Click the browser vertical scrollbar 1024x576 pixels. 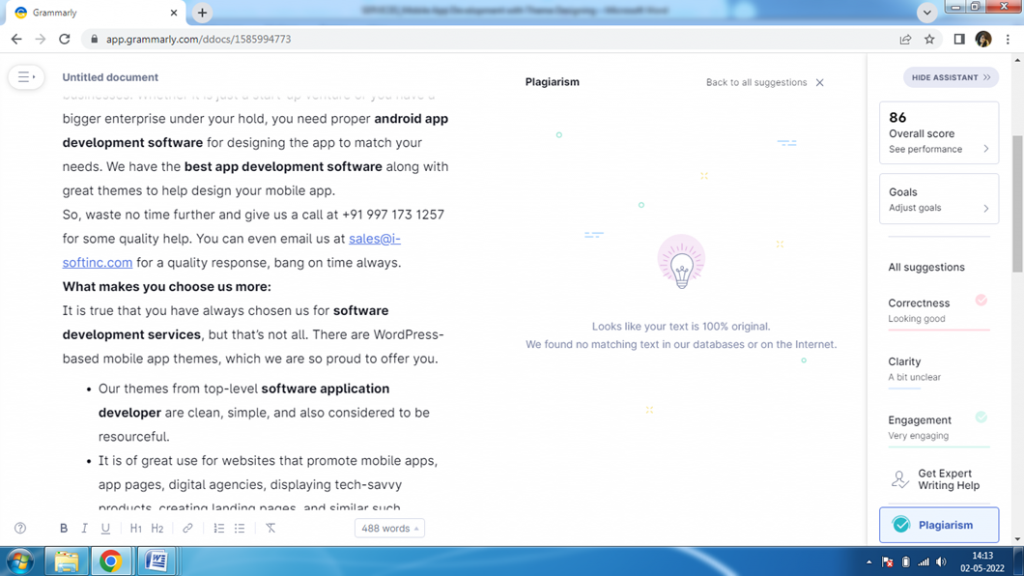1017,200
